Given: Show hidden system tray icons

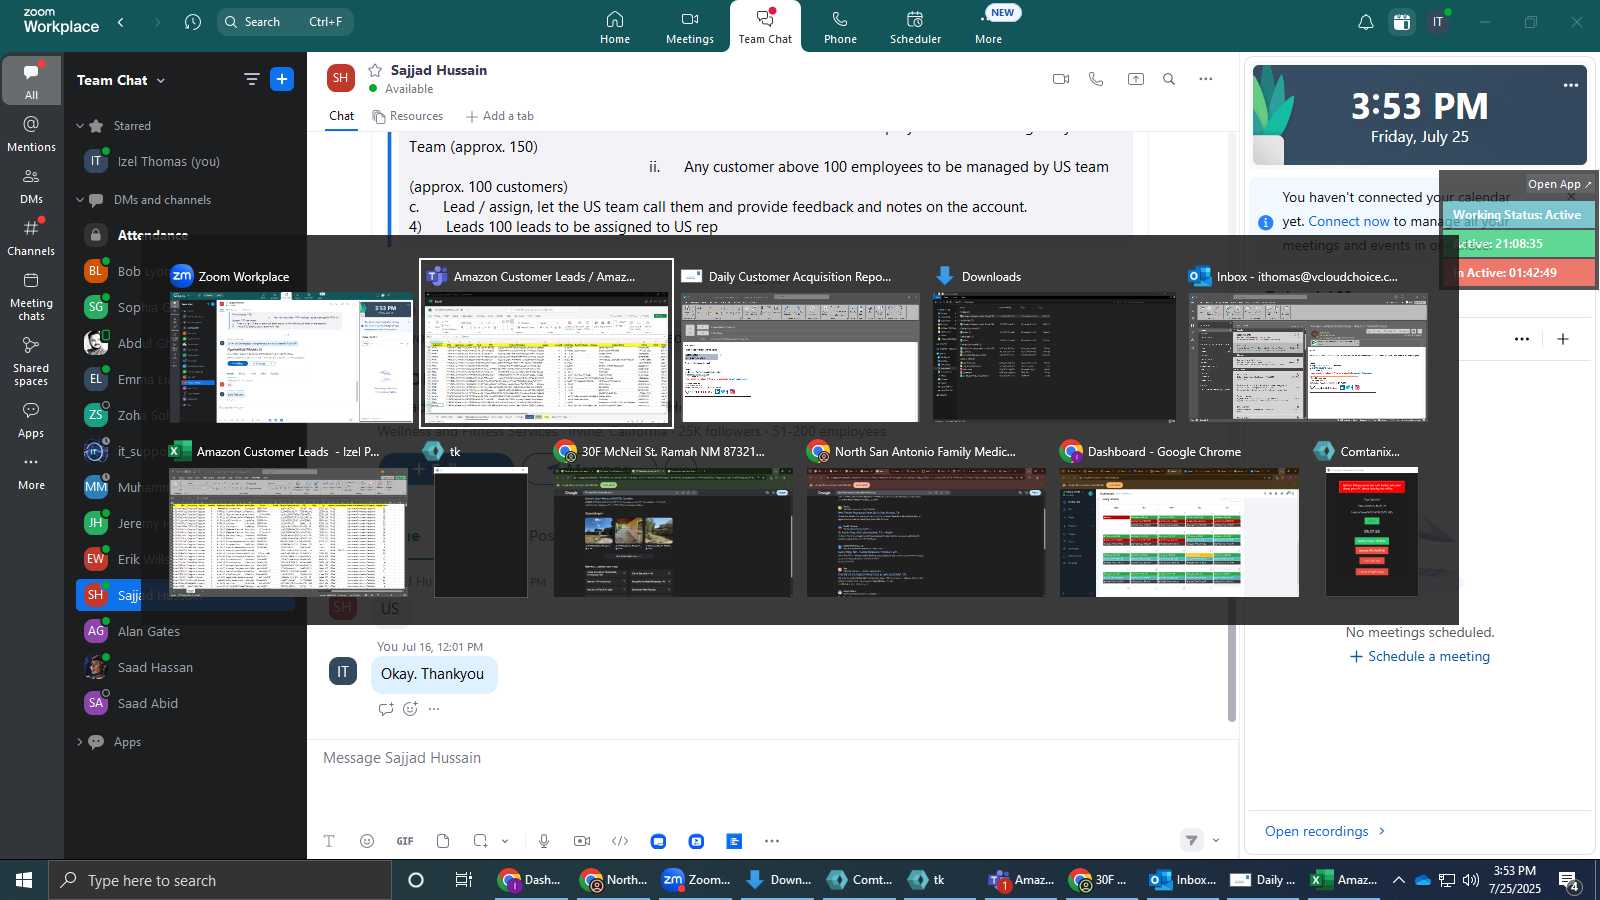Looking at the screenshot, I should 1398,880.
